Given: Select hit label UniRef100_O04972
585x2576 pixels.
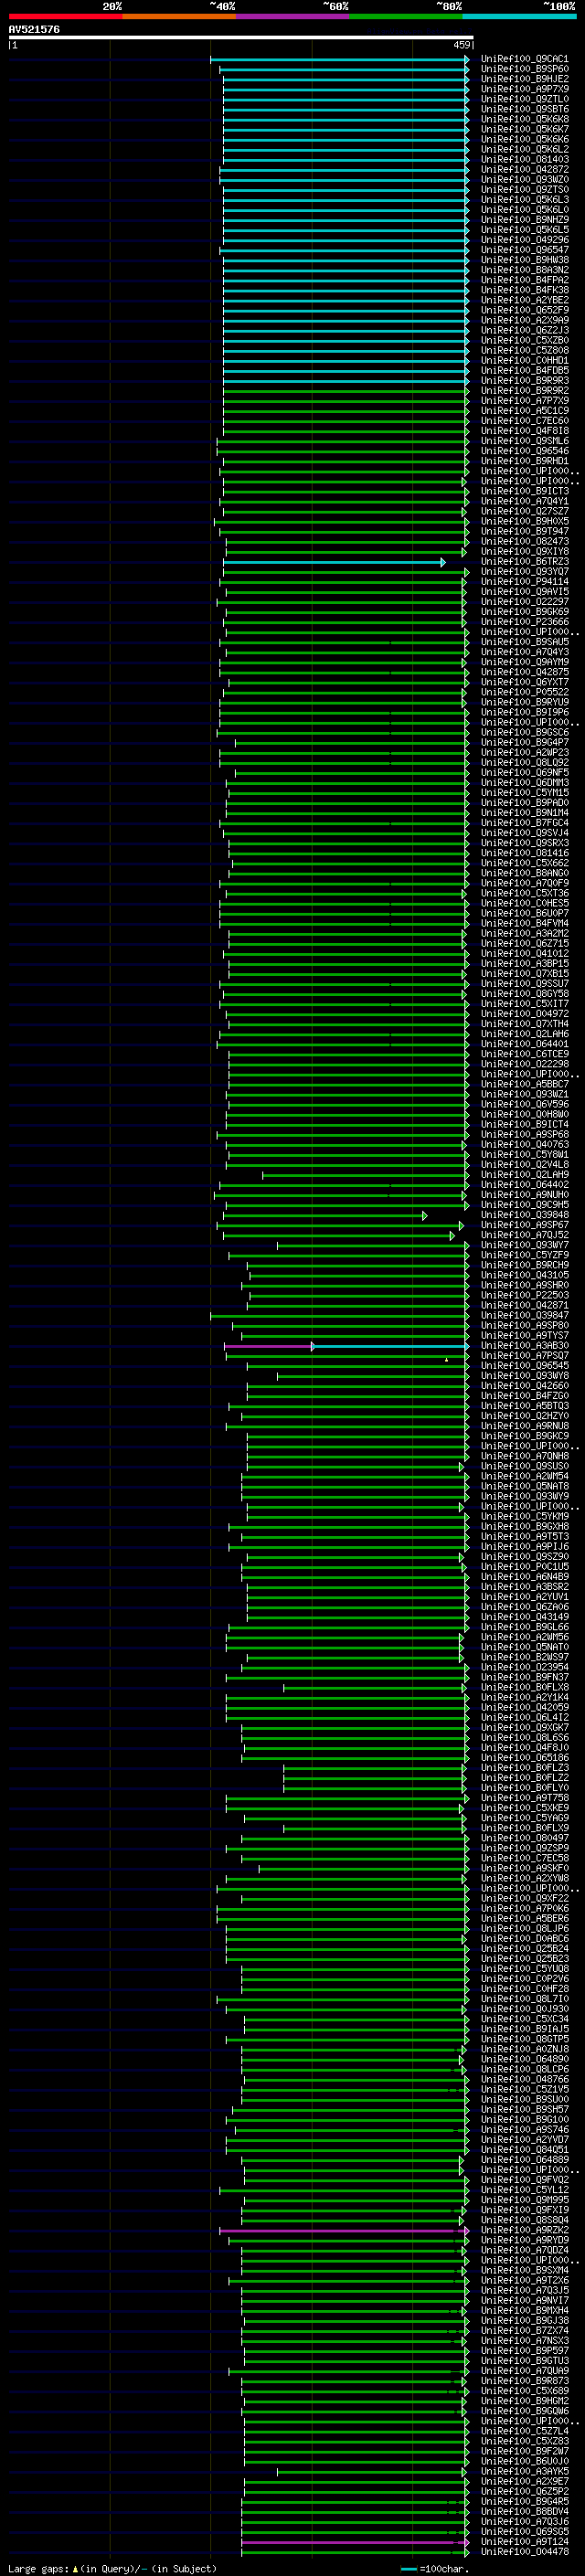Looking at the screenshot, I should (x=524, y=1014).
